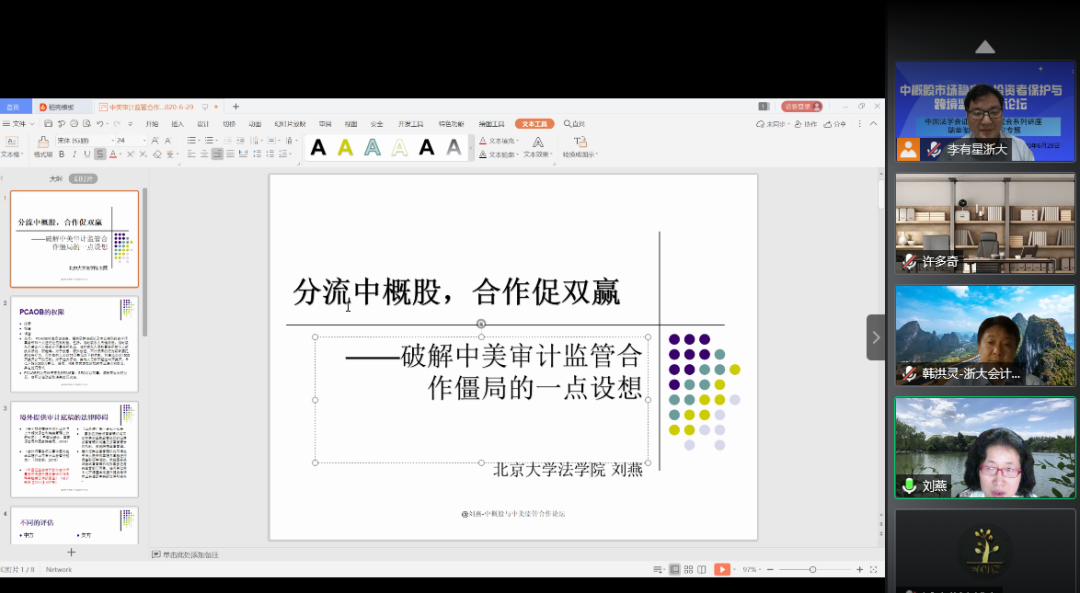Click the 查找 search button

point(574,124)
